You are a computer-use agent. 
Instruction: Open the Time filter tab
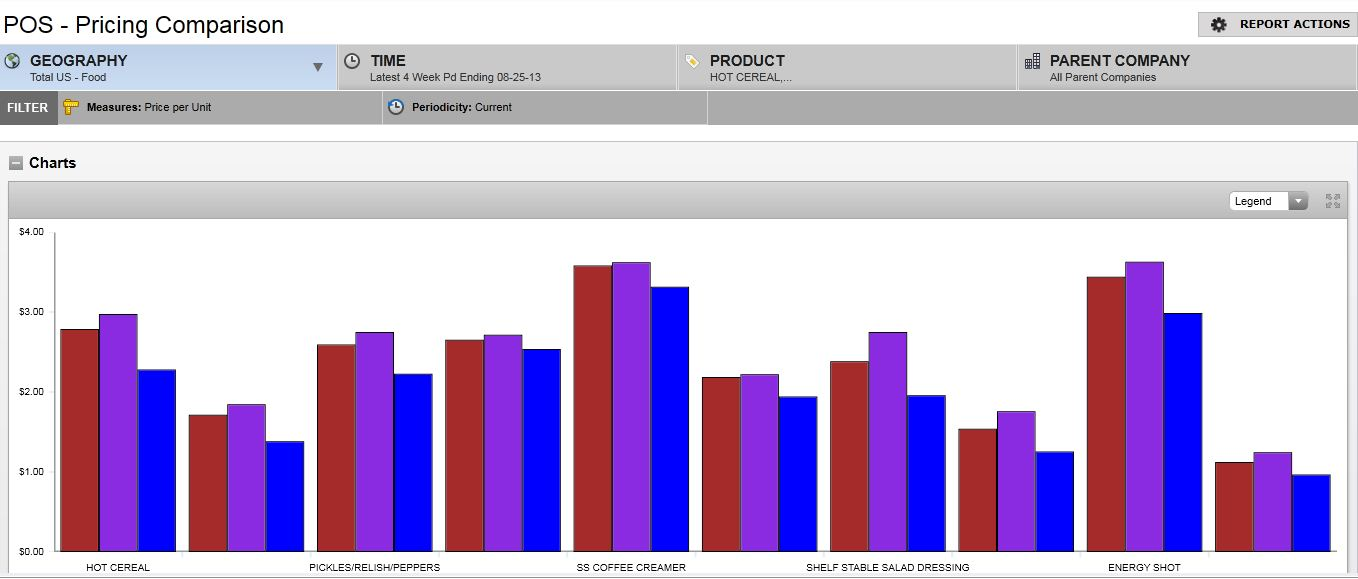pyautogui.click(x=507, y=68)
